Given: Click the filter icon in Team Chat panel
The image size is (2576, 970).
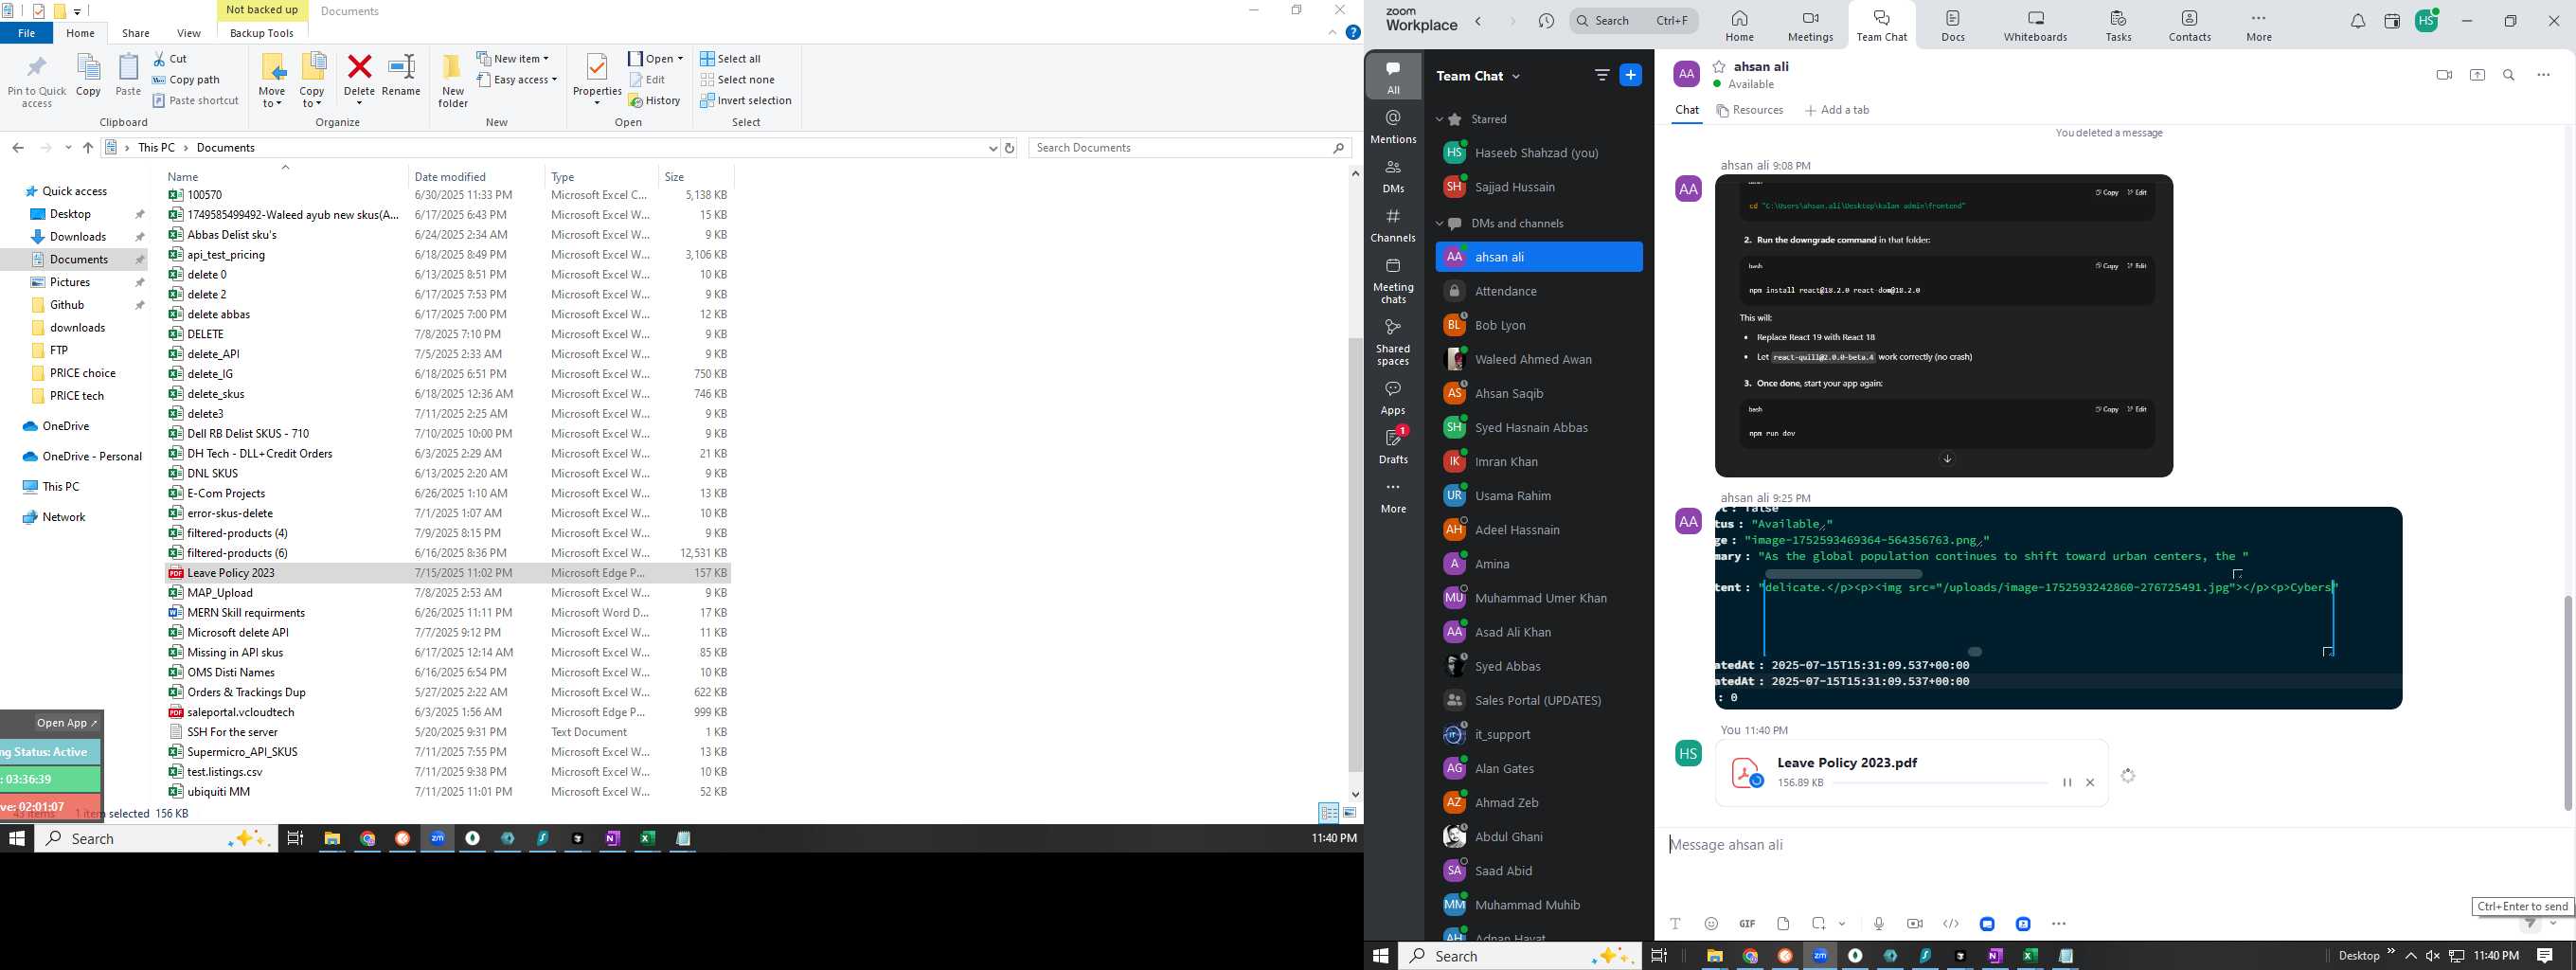Looking at the screenshot, I should tap(1601, 75).
